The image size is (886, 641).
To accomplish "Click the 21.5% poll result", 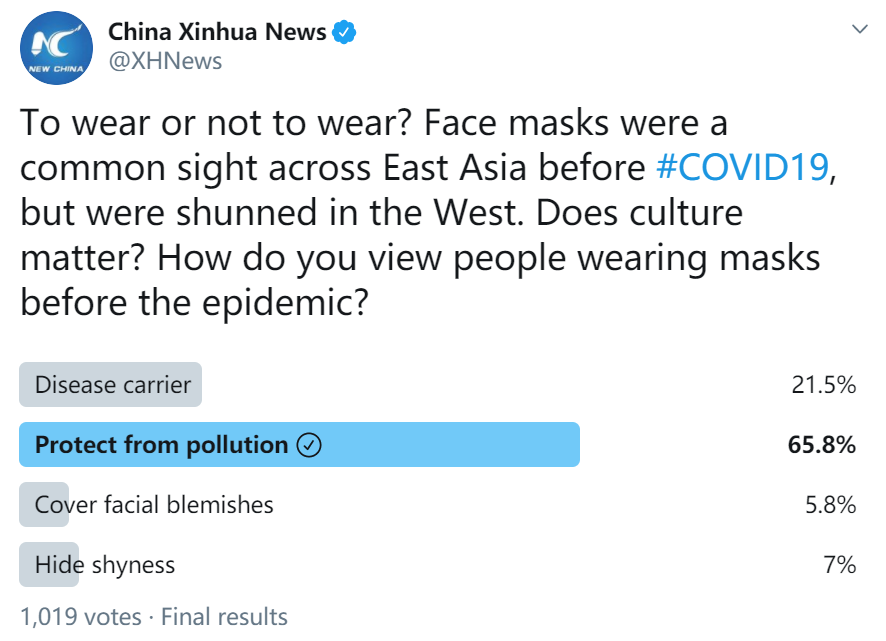I will pyautogui.click(x=821, y=385).
